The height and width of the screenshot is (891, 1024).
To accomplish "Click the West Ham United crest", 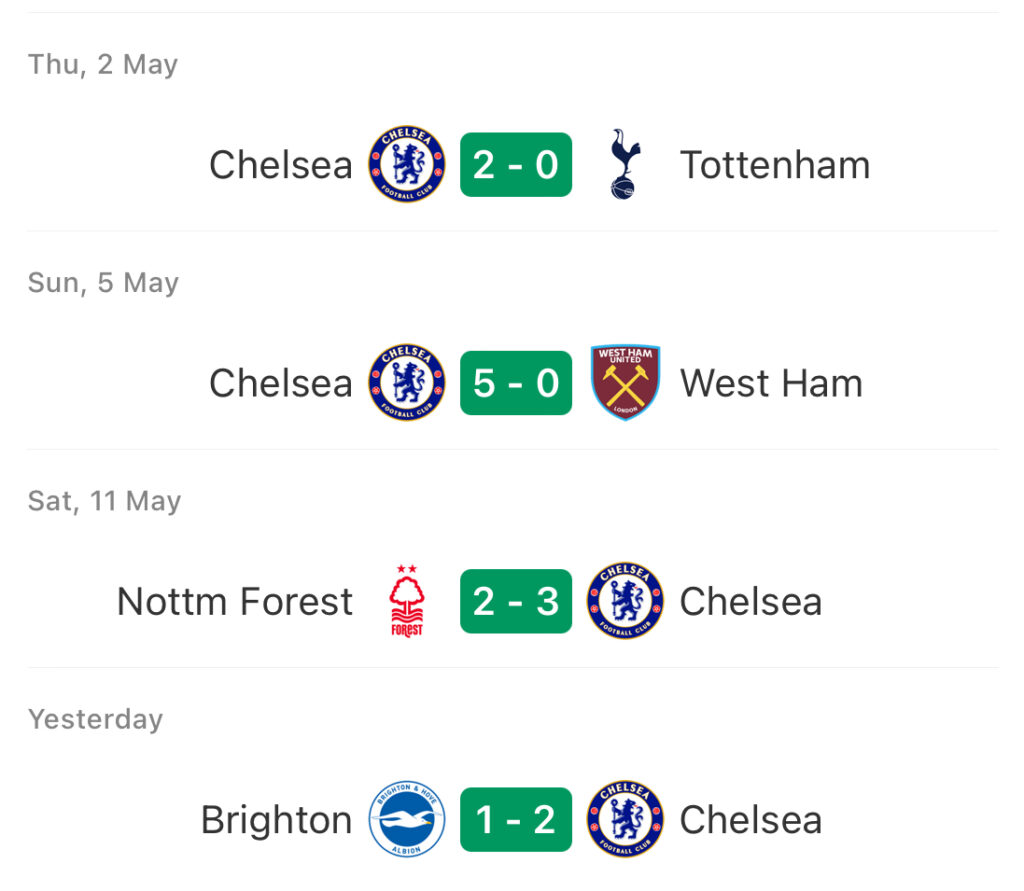I will coord(625,382).
